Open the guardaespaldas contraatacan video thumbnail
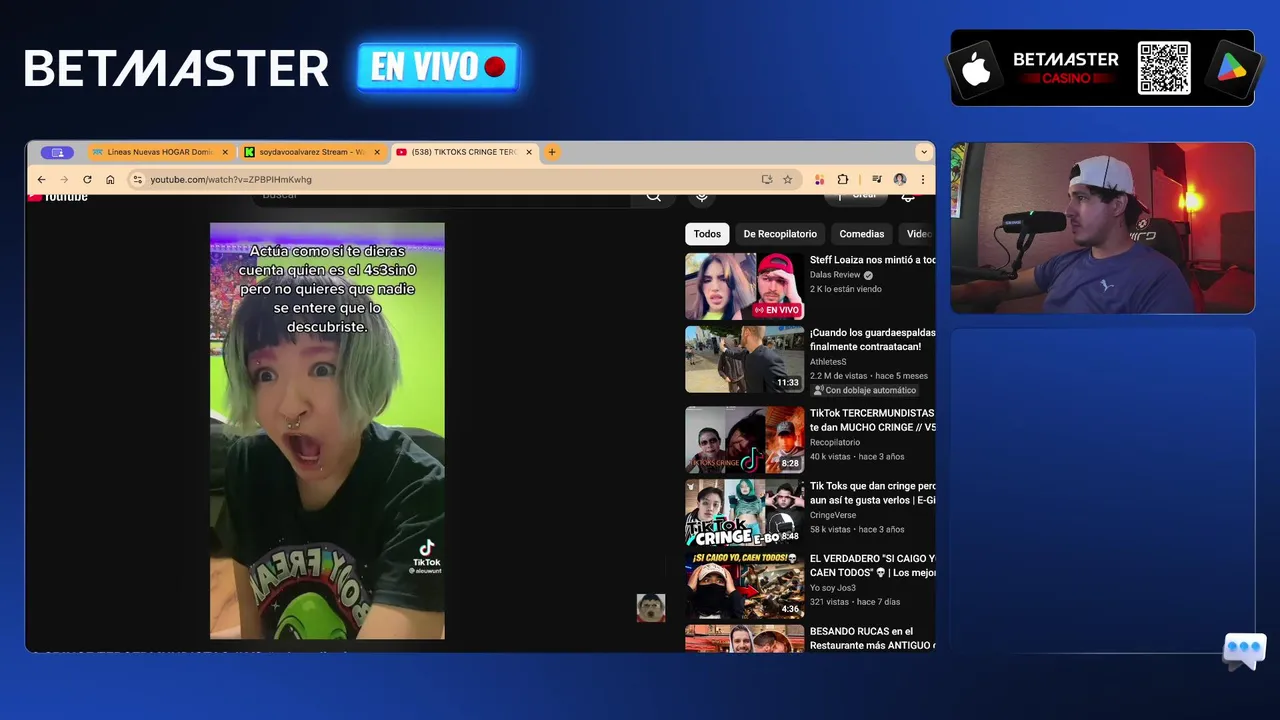Viewport: 1280px width, 720px height. pos(744,359)
